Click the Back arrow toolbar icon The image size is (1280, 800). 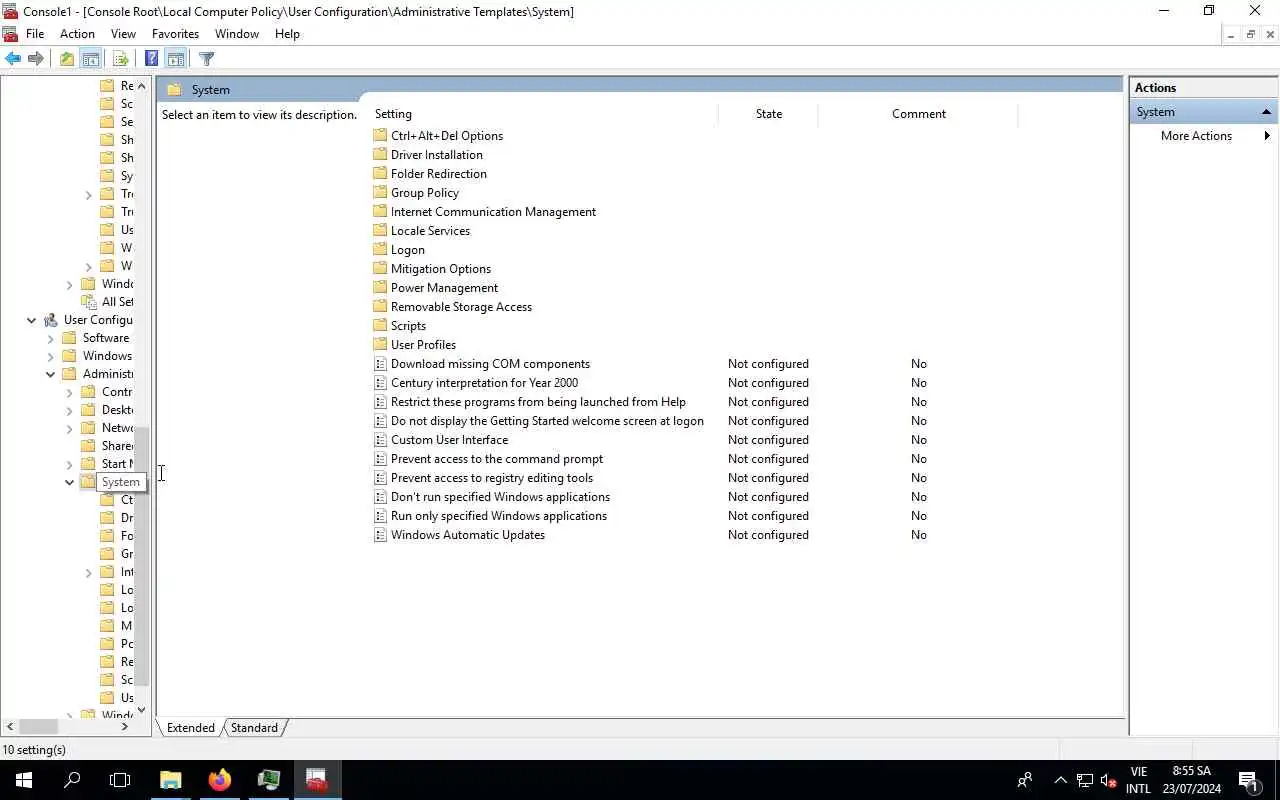(13, 59)
